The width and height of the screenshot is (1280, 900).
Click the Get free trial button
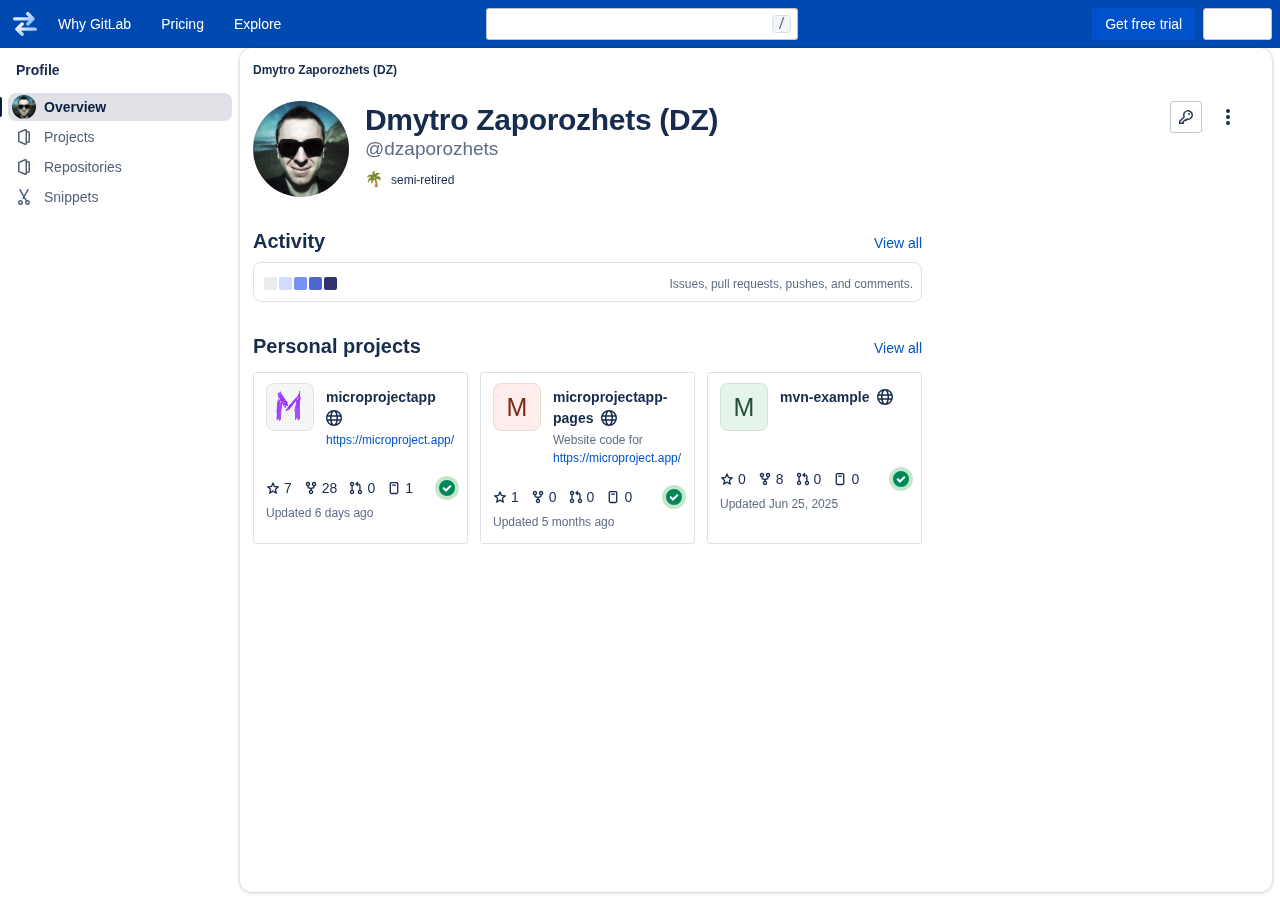pyautogui.click(x=1143, y=24)
